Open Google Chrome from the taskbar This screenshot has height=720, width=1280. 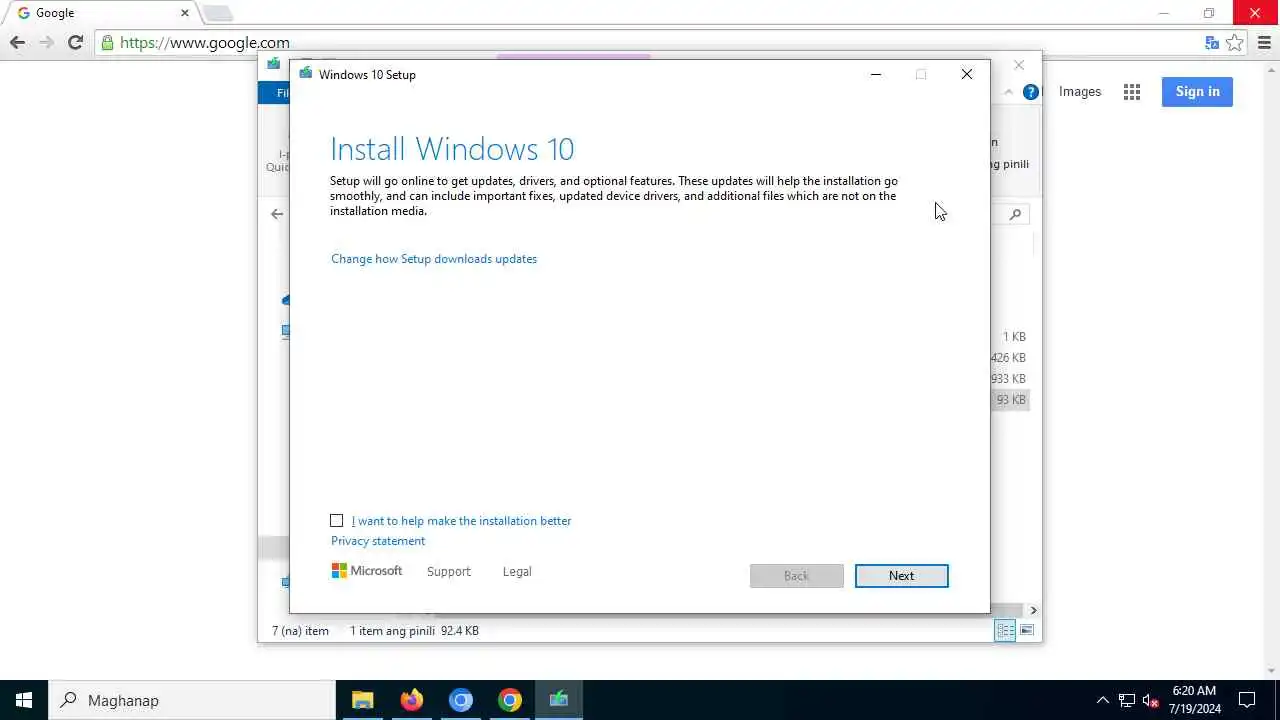509,700
